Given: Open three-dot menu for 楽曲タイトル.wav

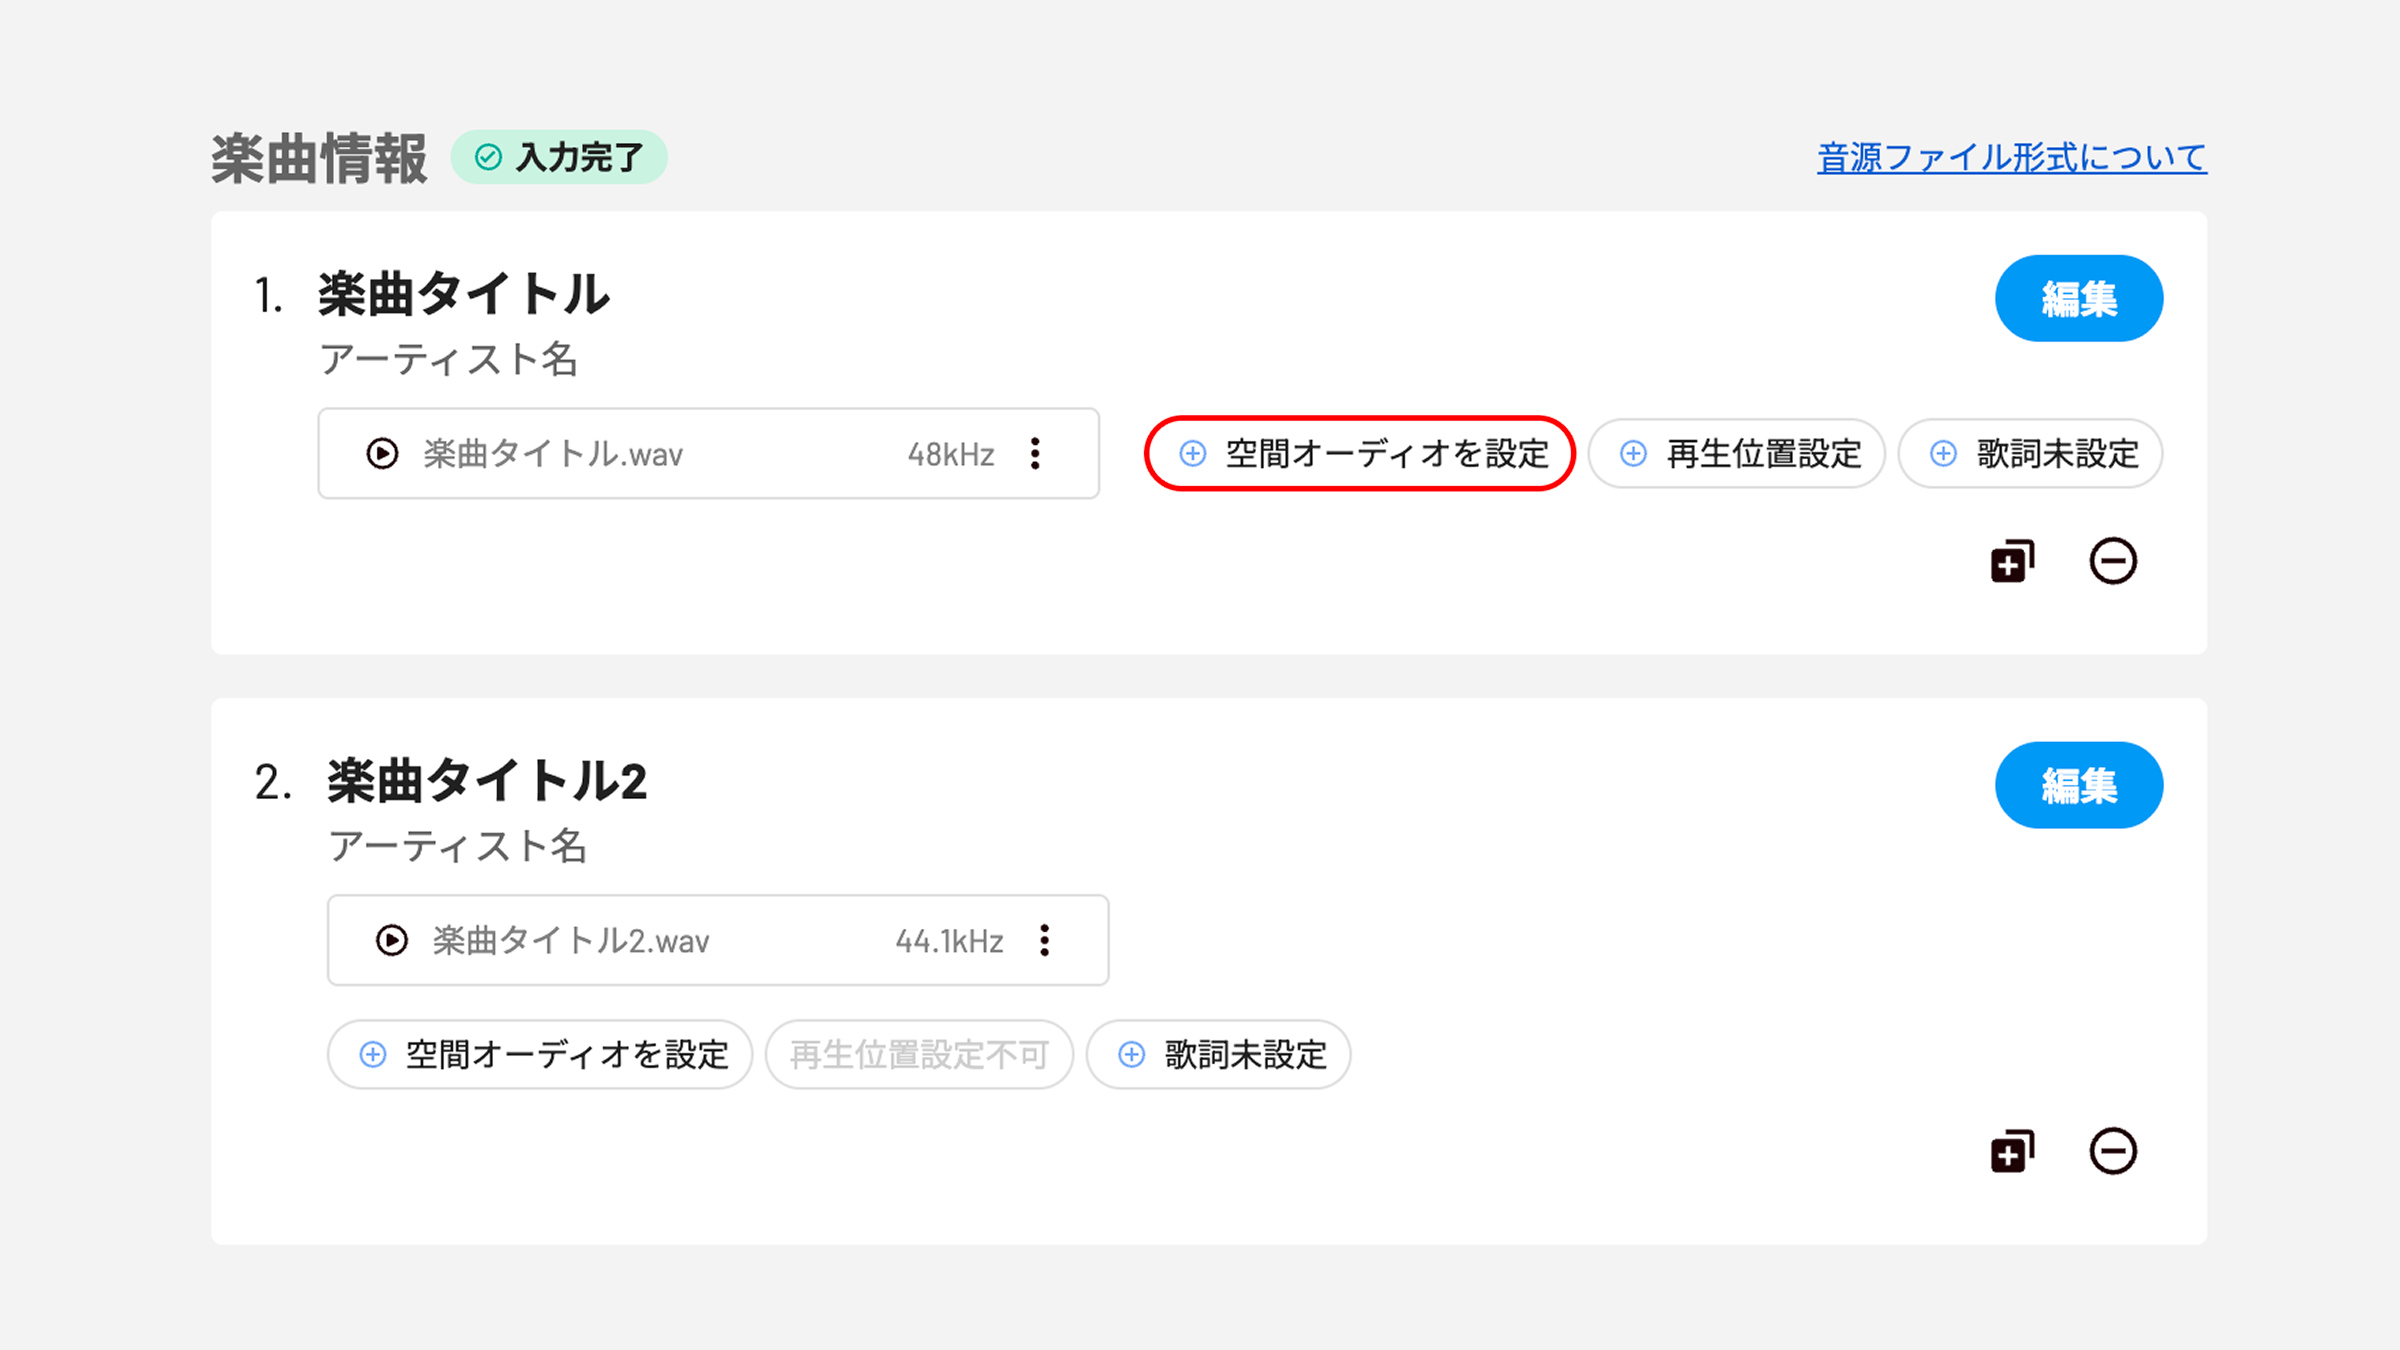Looking at the screenshot, I should [x=1035, y=454].
